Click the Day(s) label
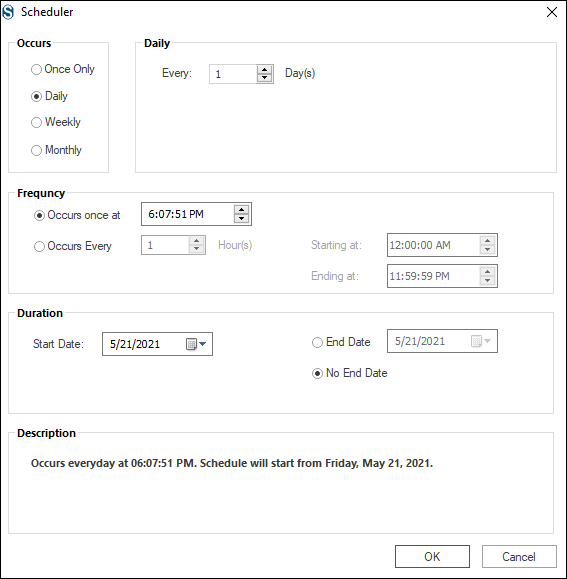 (x=300, y=73)
